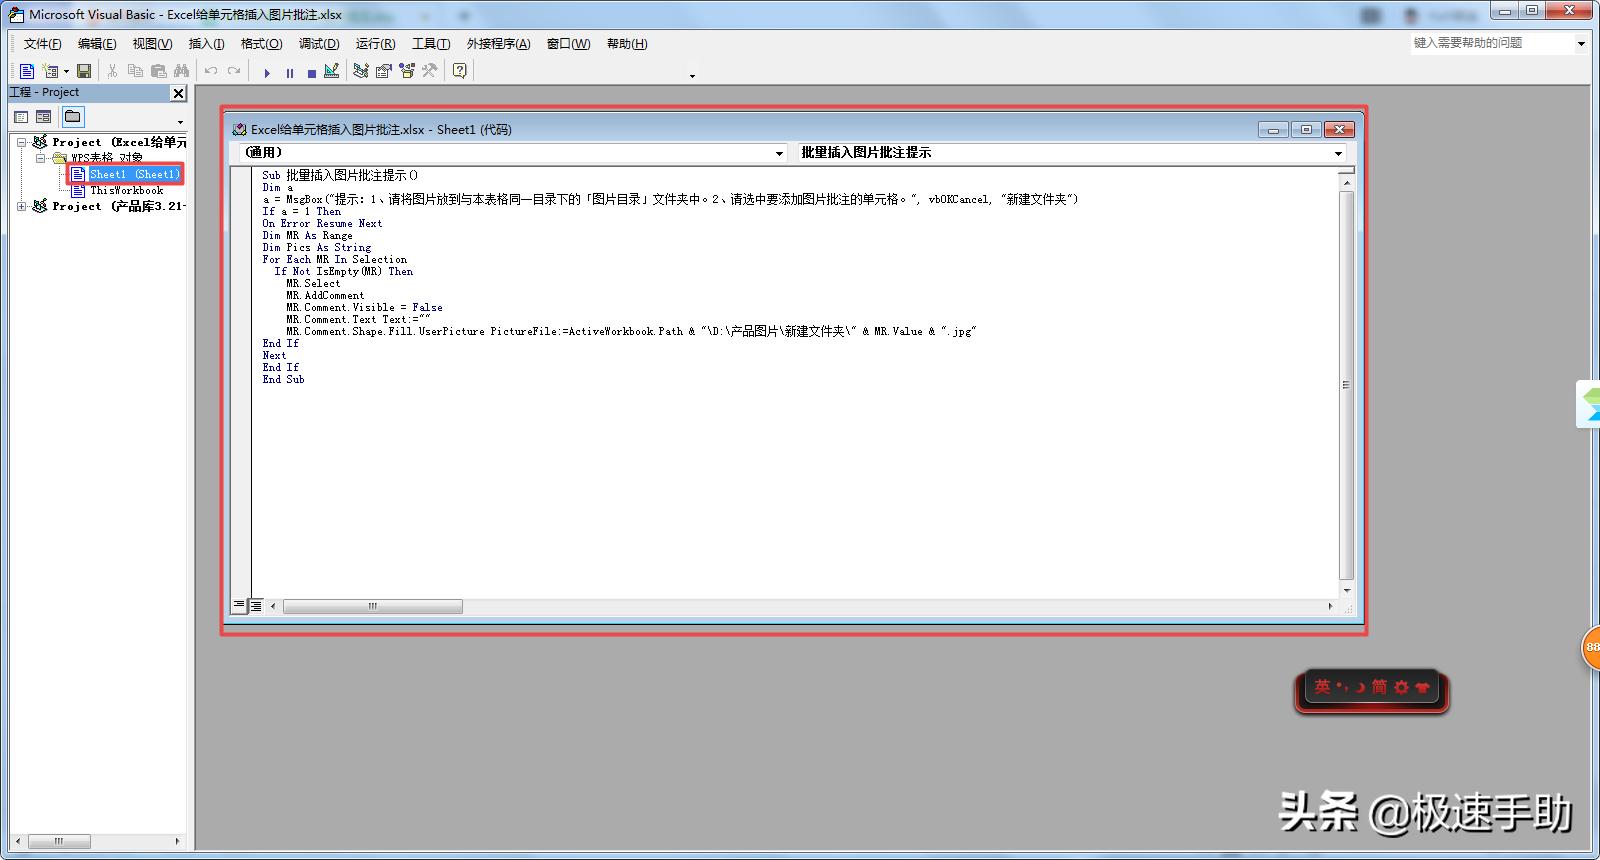Image resolution: width=1600 pixels, height=860 pixels.
Task: Open the 工具(T) menu
Action: tap(431, 44)
